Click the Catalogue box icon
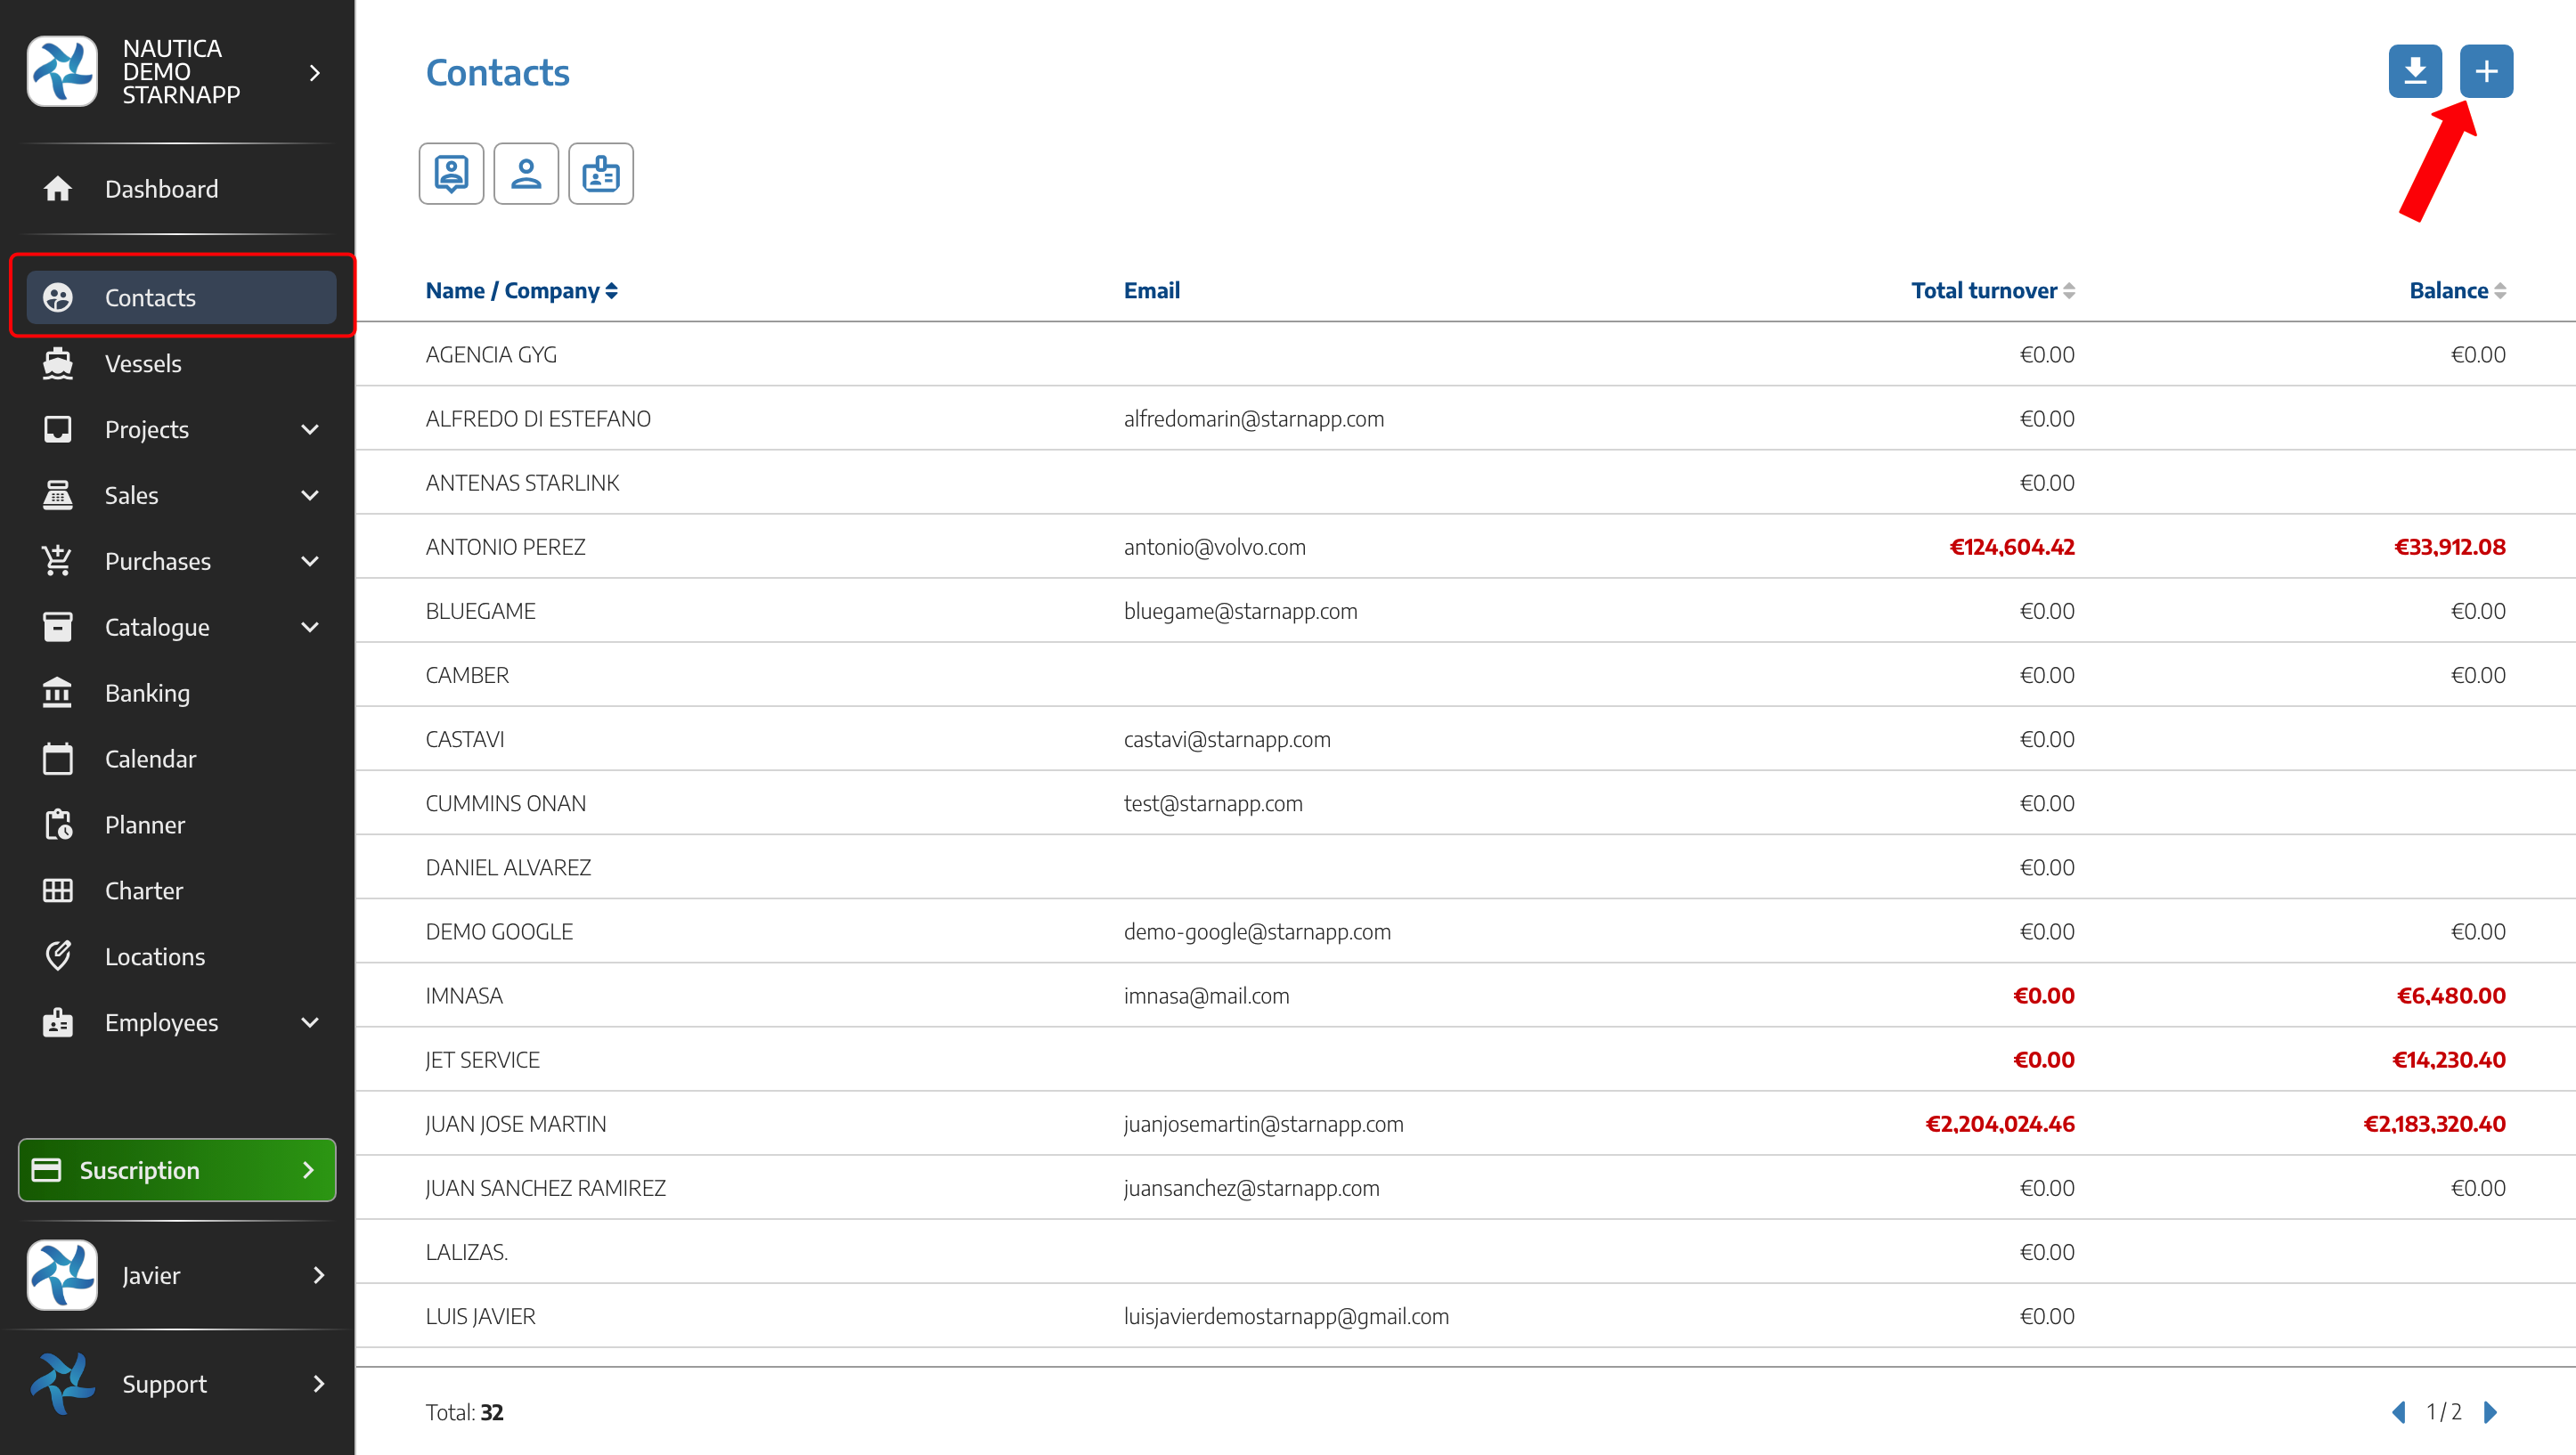2576x1455 pixels. pyautogui.click(x=58, y=627)
